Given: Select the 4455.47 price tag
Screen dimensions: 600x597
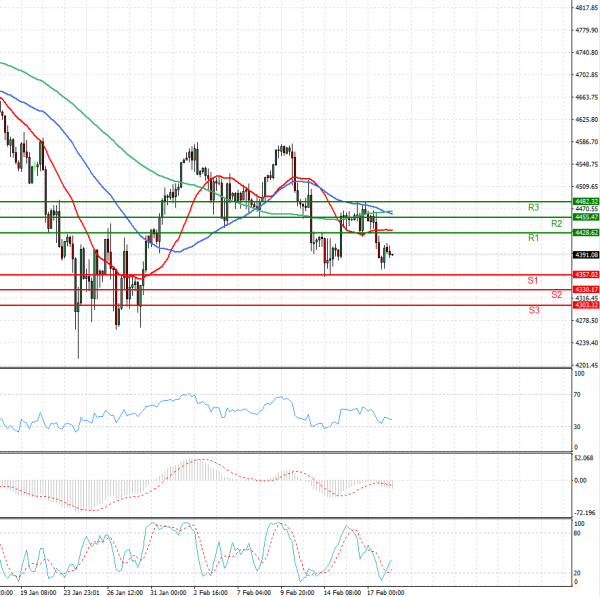Looking at the screenshot, I should [586, 217].
